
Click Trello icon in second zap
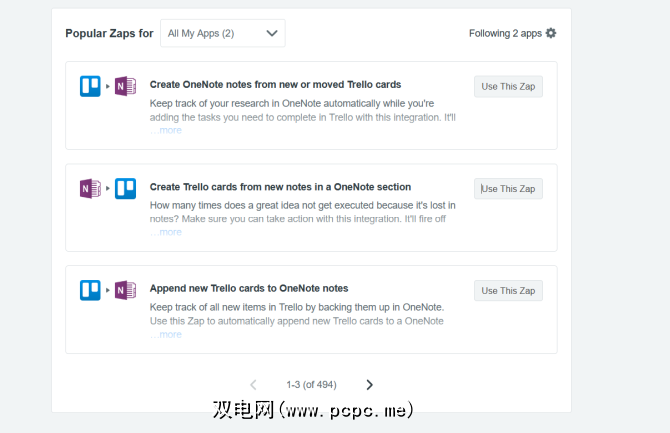click(x=125, y=188)
